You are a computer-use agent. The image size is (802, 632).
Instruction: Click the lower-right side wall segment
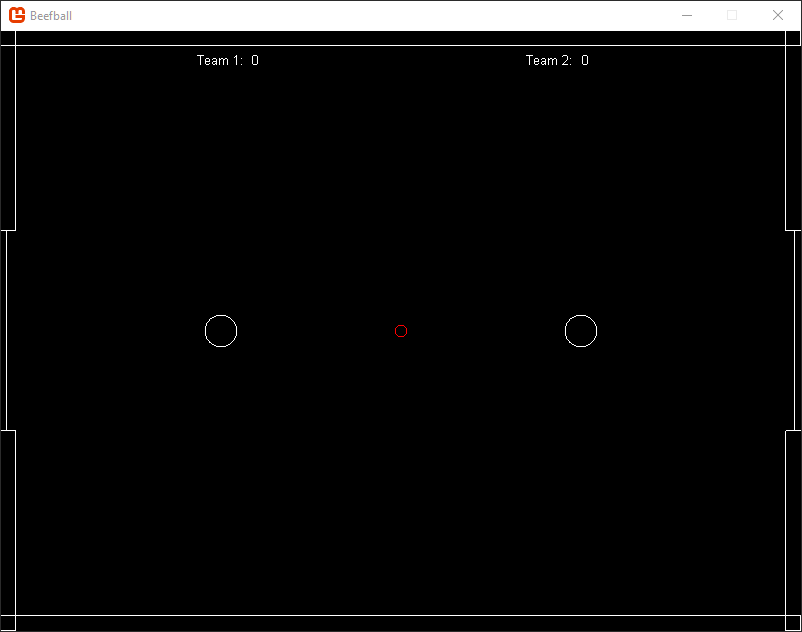coord(792,525)
